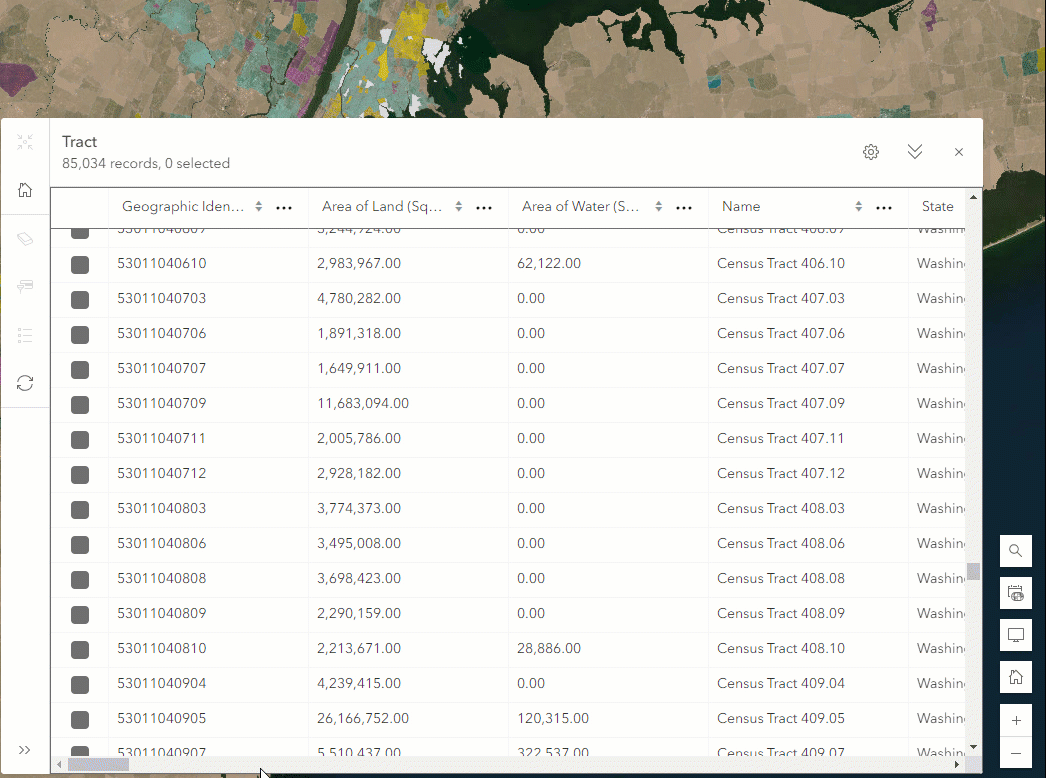This screenshot has width=1046, height=778.
Task: Click the filter icon in the left sidebar
Action: click(25, 287)
